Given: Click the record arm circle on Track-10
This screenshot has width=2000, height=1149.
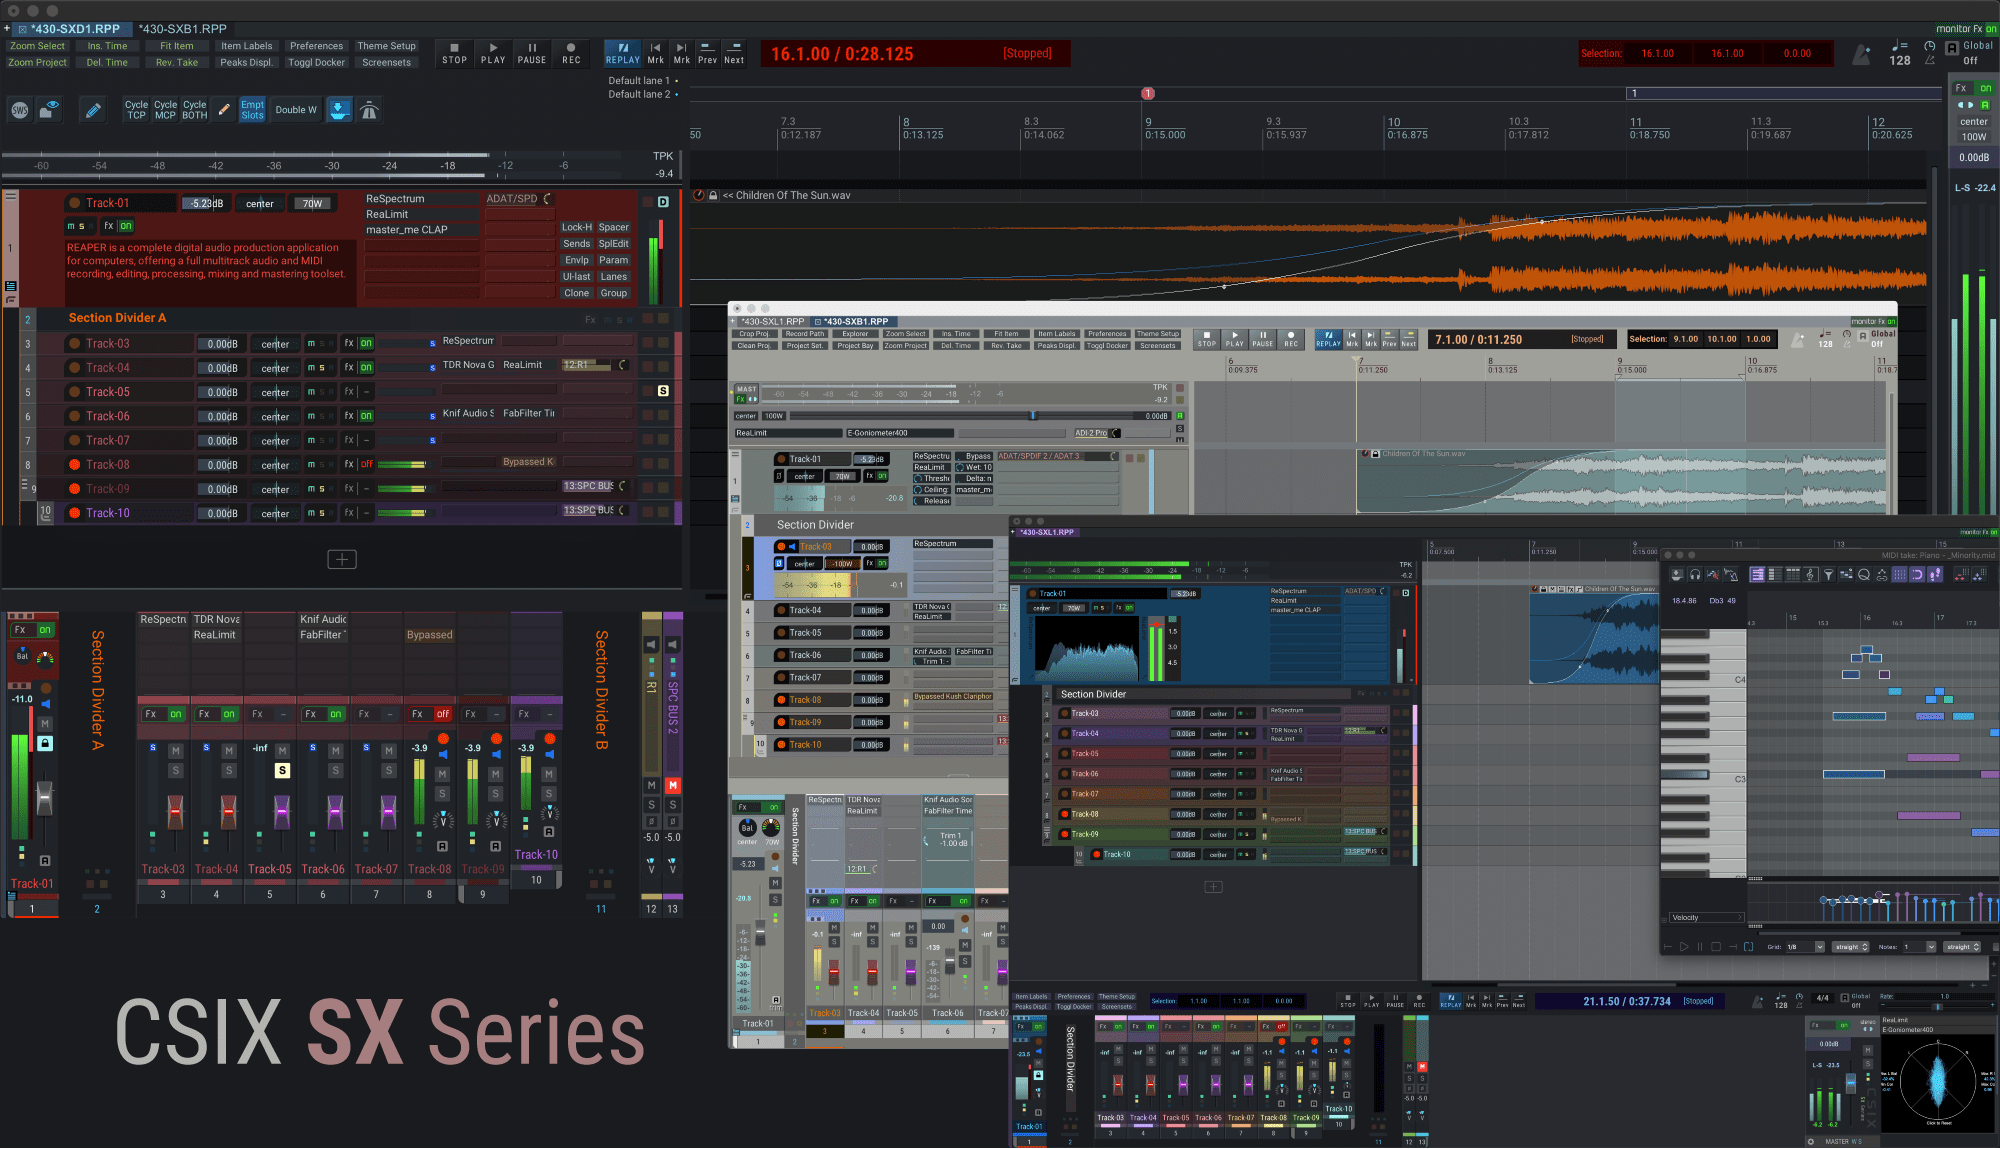Looking at the screenshot, I should pyautogui.click(x=74, y=513).
